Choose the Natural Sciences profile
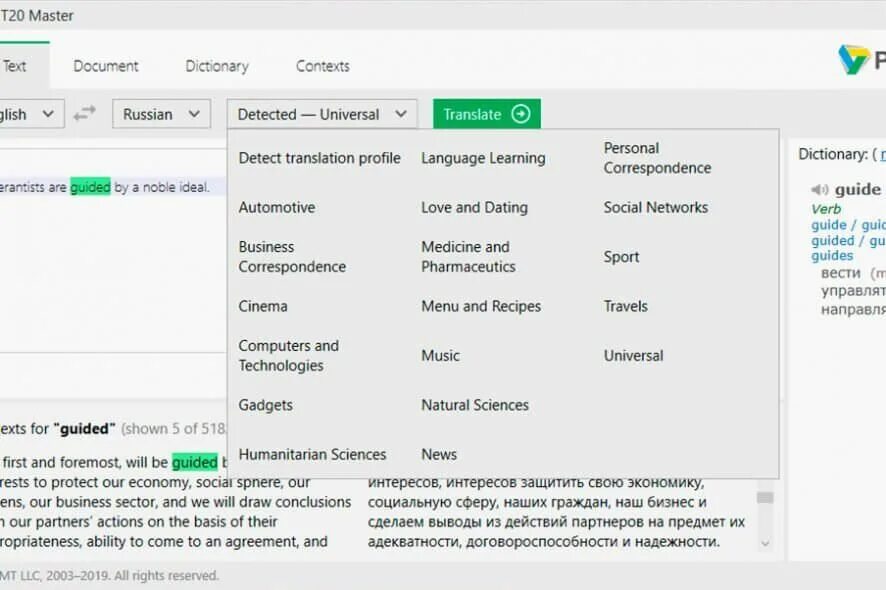 pyautogui.click(x=475, y=405)
